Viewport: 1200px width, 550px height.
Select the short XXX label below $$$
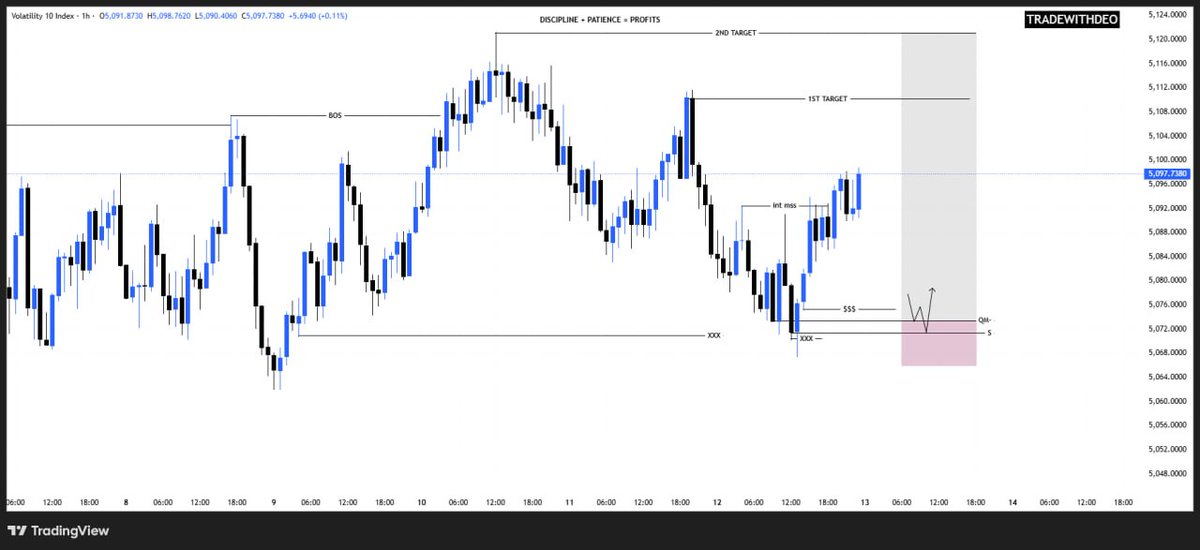click(806, 340)
